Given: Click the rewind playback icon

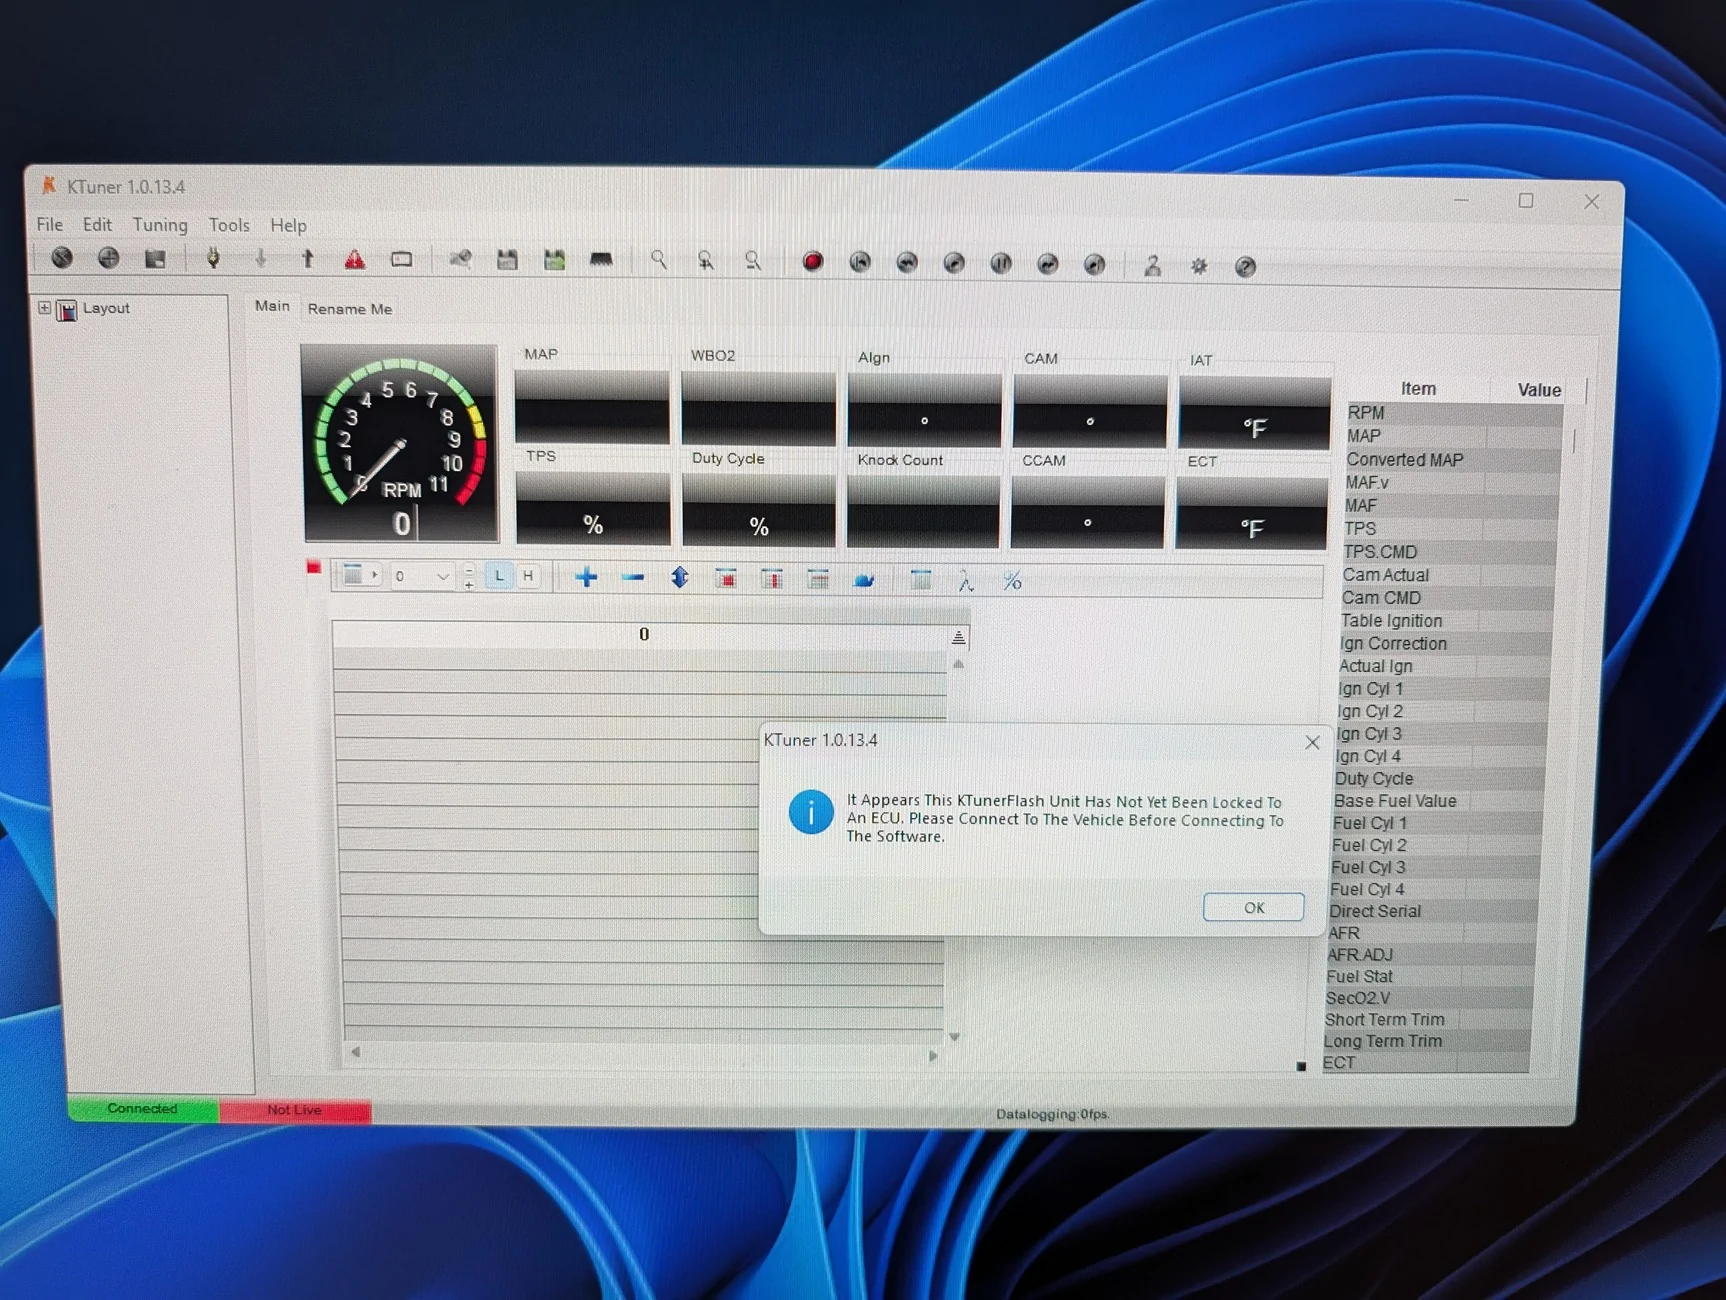Looking at the screenshot, I should pyautogui.click(x=906, y=263).
